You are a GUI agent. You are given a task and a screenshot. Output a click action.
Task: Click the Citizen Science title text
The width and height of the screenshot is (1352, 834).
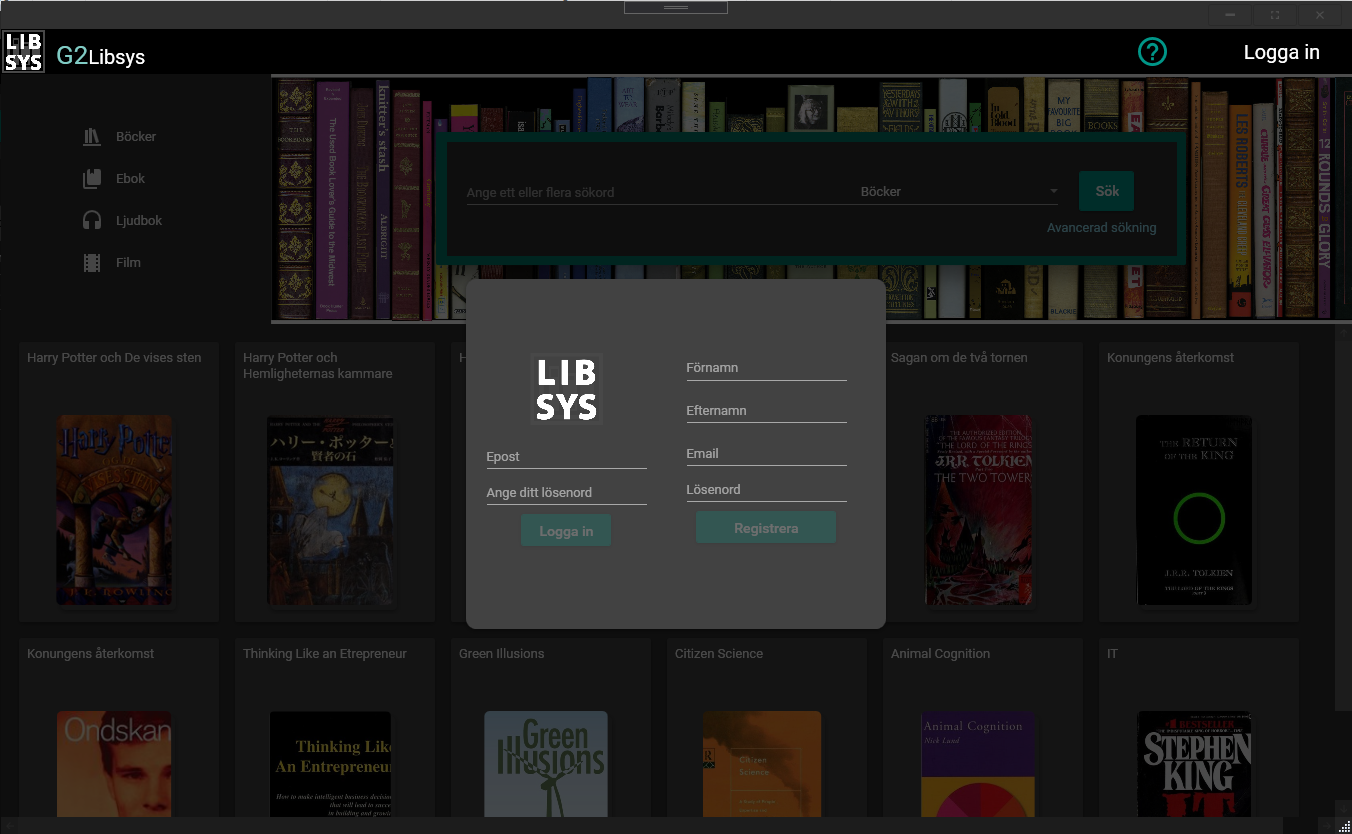tap(718, 654)
